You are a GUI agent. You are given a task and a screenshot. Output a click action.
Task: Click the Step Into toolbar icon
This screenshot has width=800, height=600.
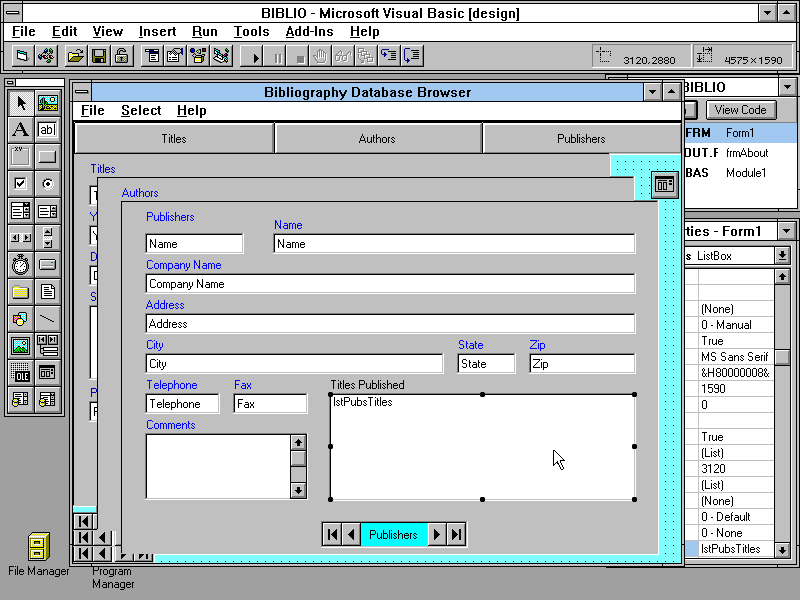(389, 56)
